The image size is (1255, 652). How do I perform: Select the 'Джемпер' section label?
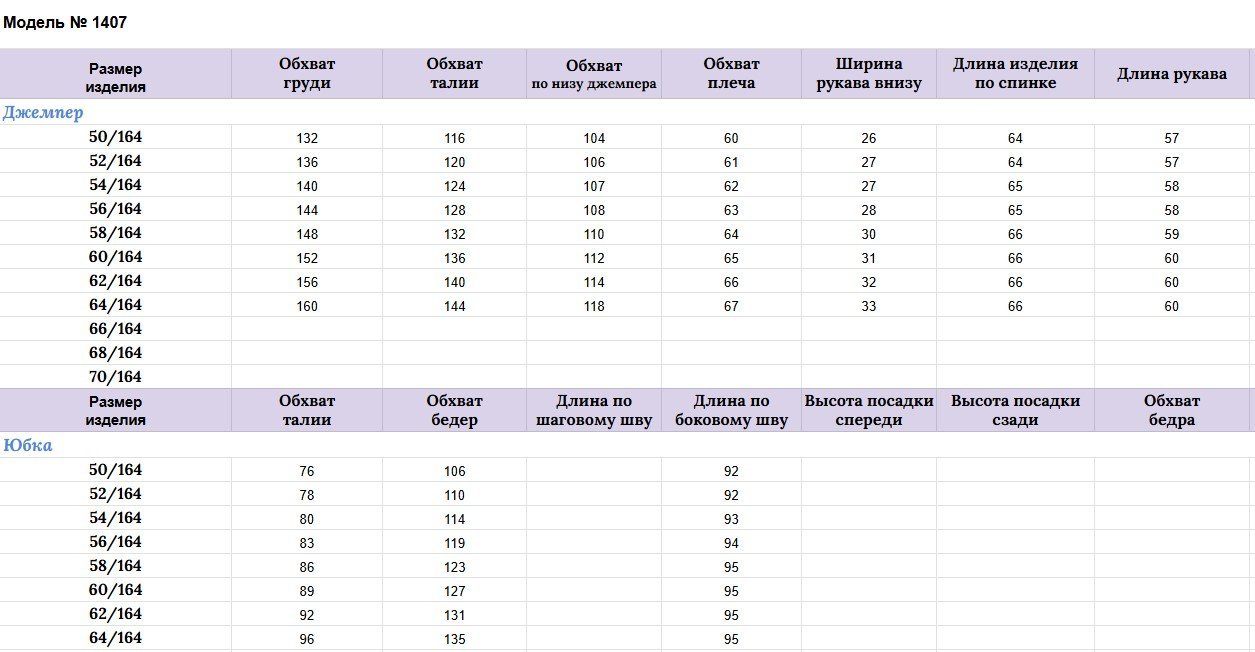pos(43,113)
